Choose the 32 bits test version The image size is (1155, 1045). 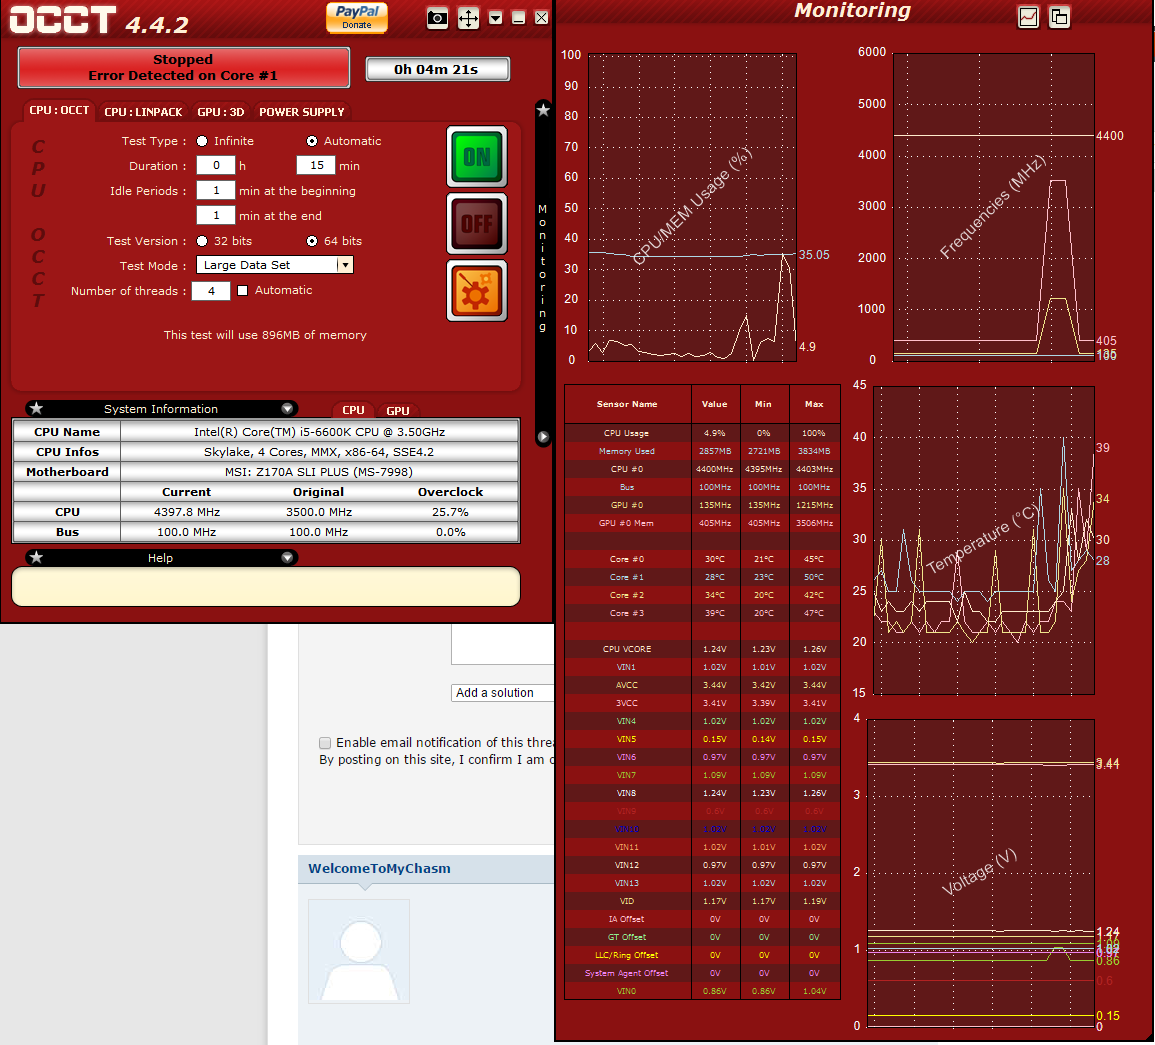[202, 241]
